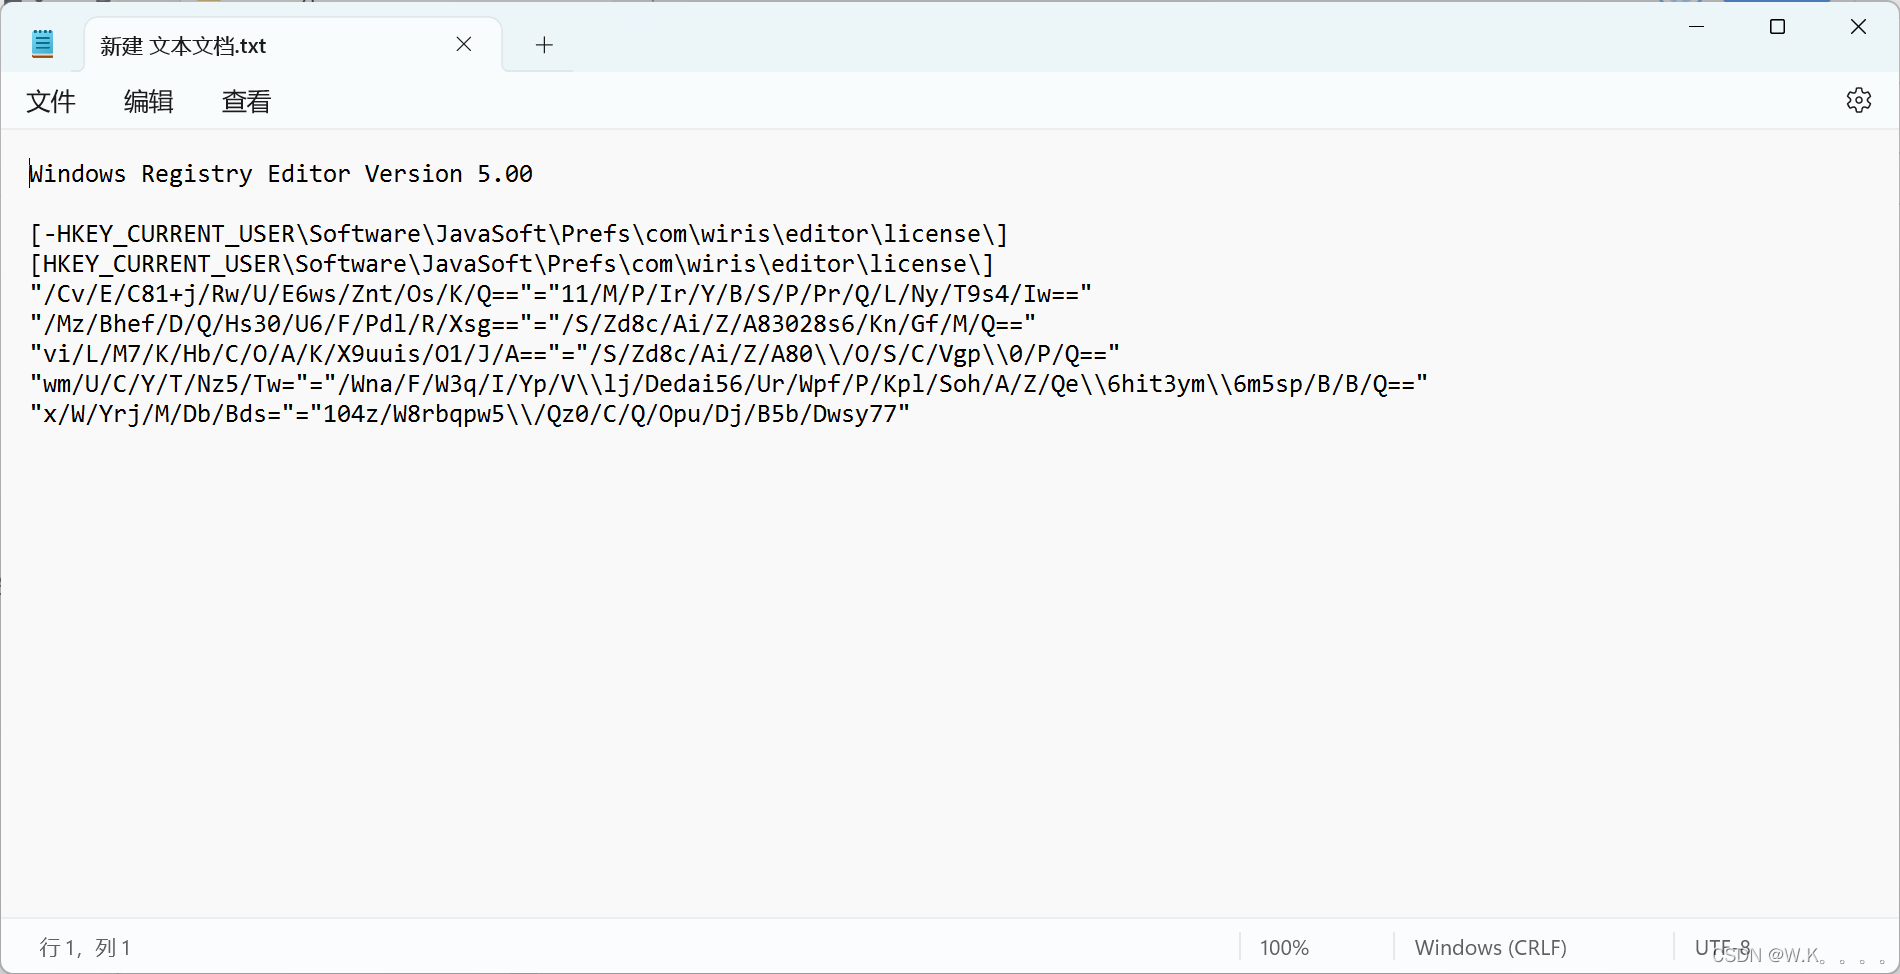Click the line starting "/Cv/E/C81+j
The image size is (1900, 974).
pos(561,294)
